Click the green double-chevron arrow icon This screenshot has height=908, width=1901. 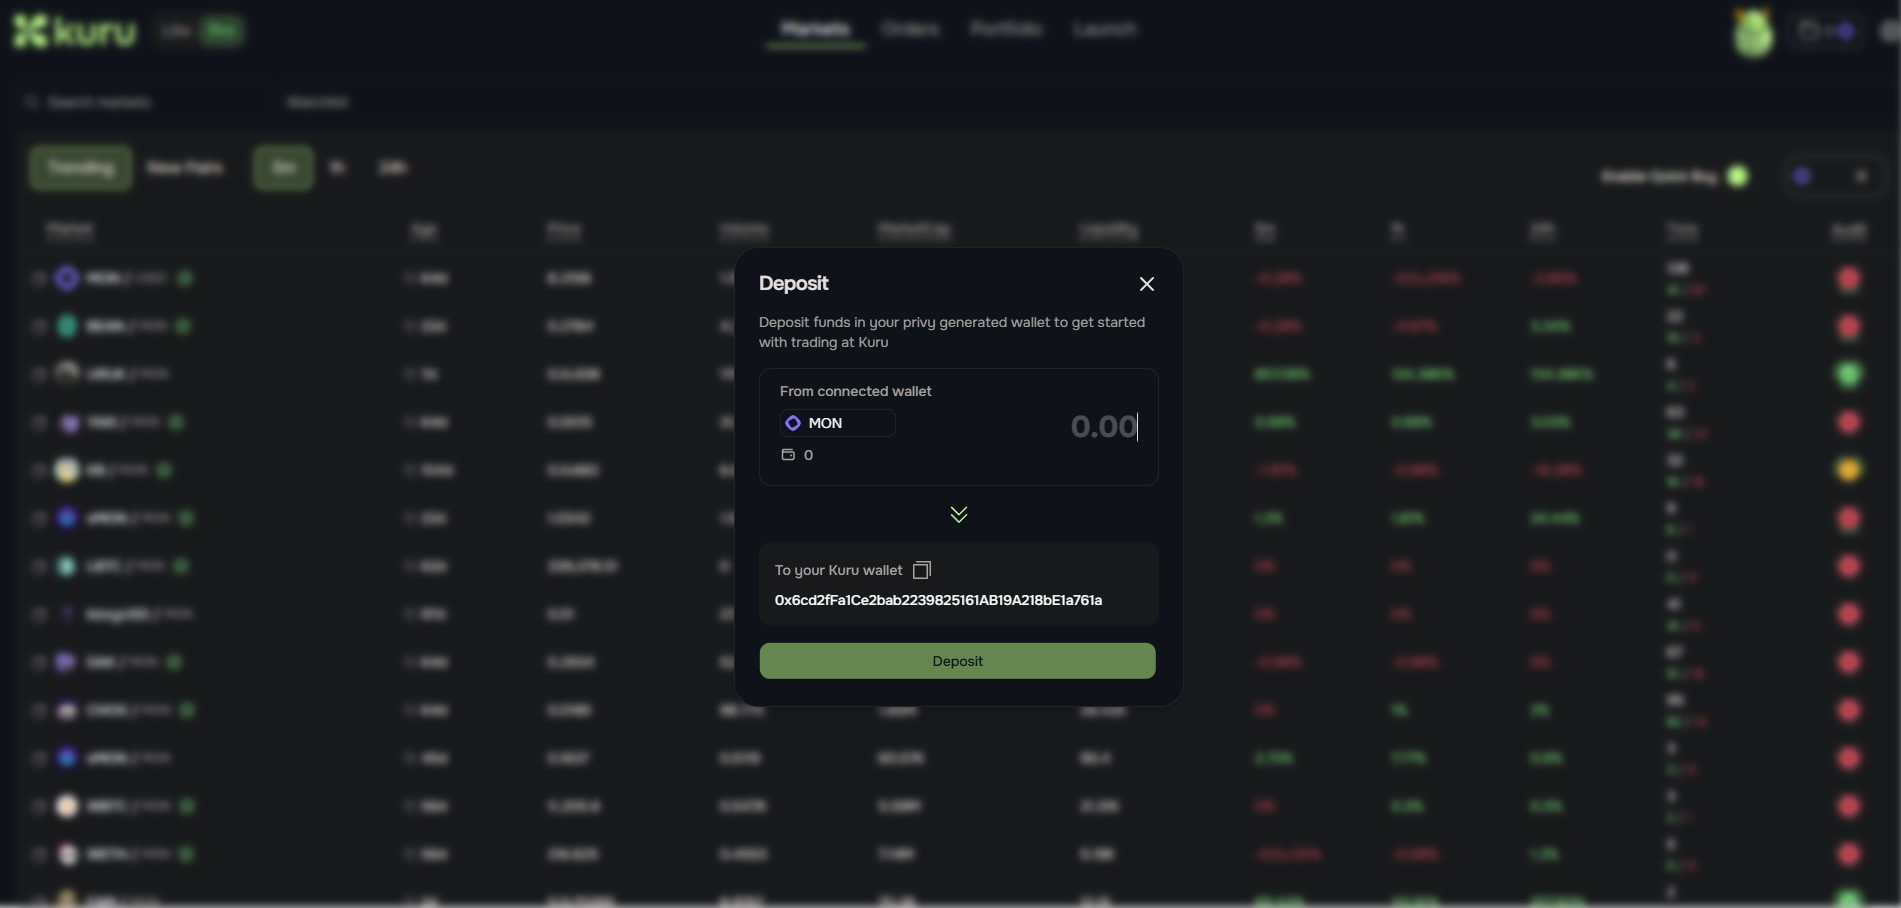pos(958,514)
